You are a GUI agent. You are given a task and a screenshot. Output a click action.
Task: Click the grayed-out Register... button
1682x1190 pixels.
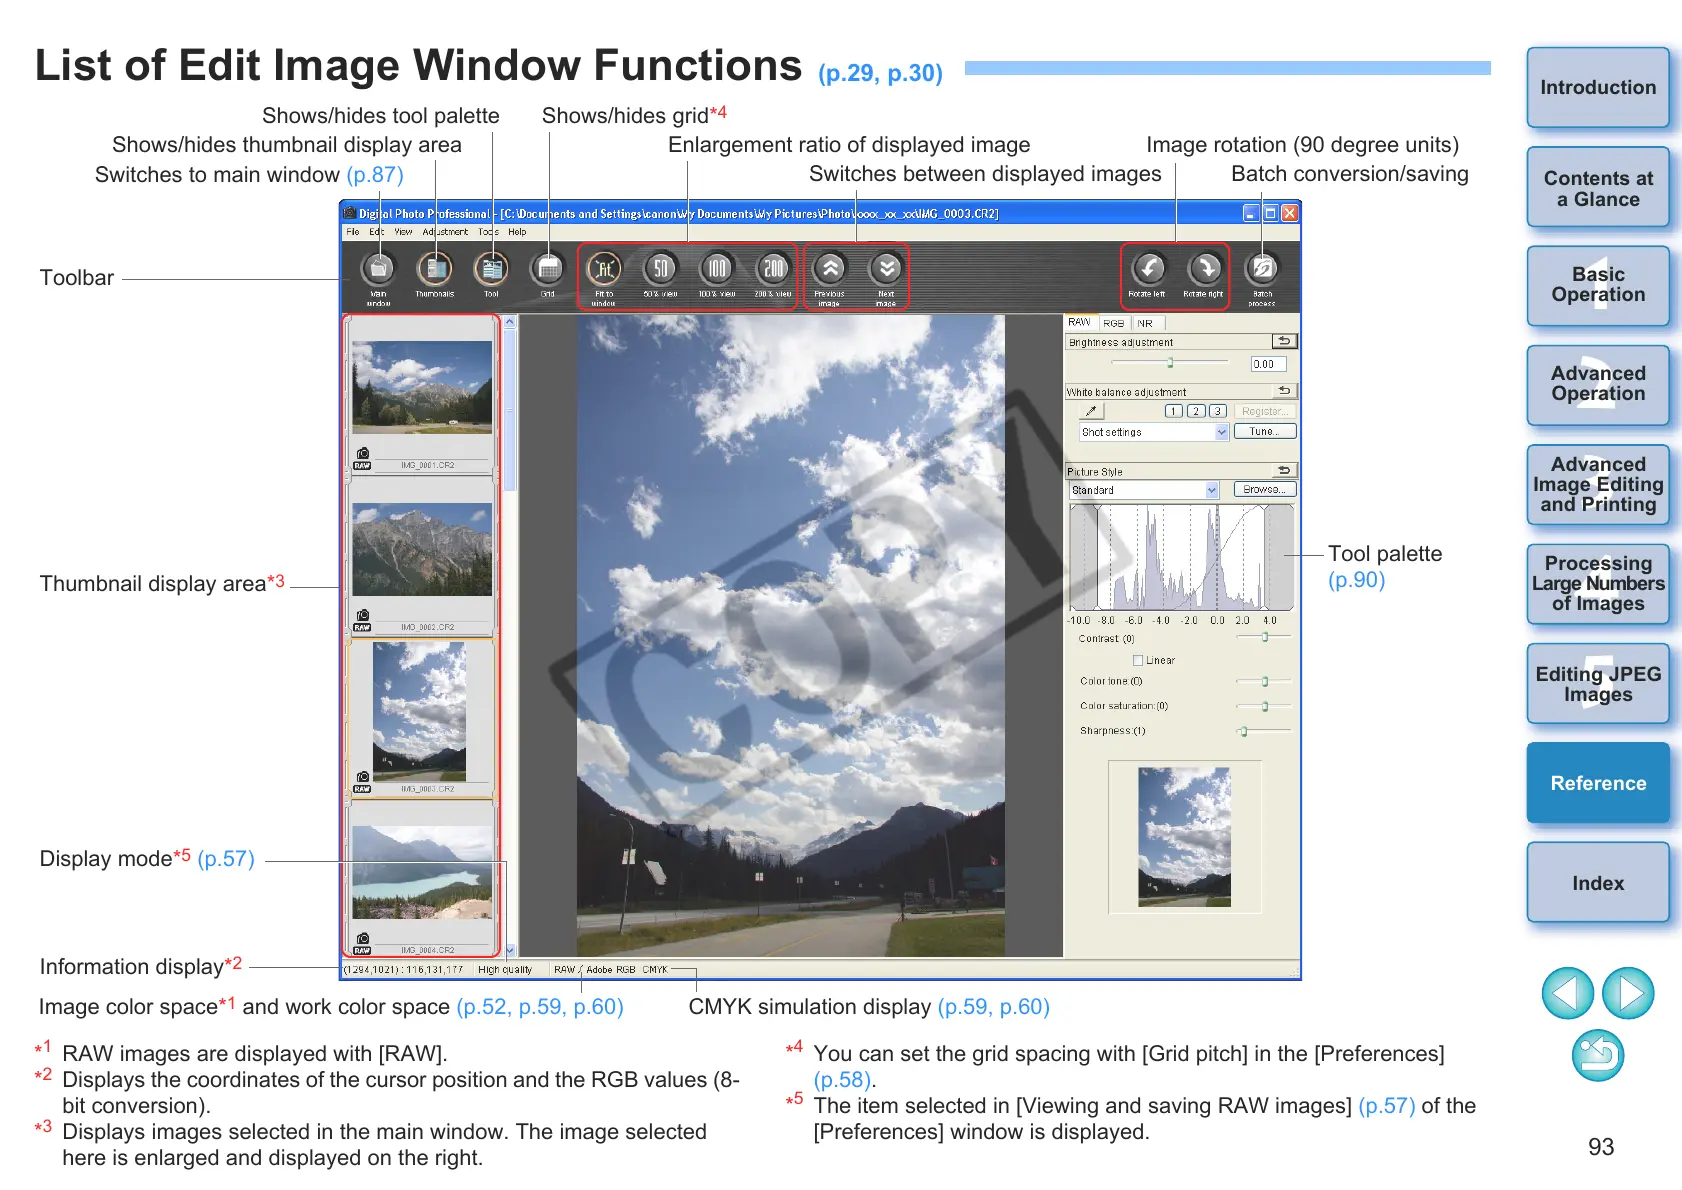tap(1265, 411)
